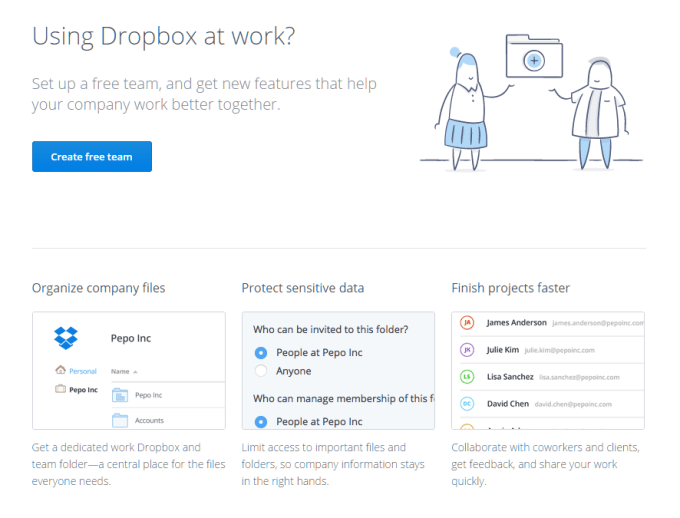This screenshot has width=680, height=518.
Task: Click the Create free team button
Action: (x=92, y=157)
